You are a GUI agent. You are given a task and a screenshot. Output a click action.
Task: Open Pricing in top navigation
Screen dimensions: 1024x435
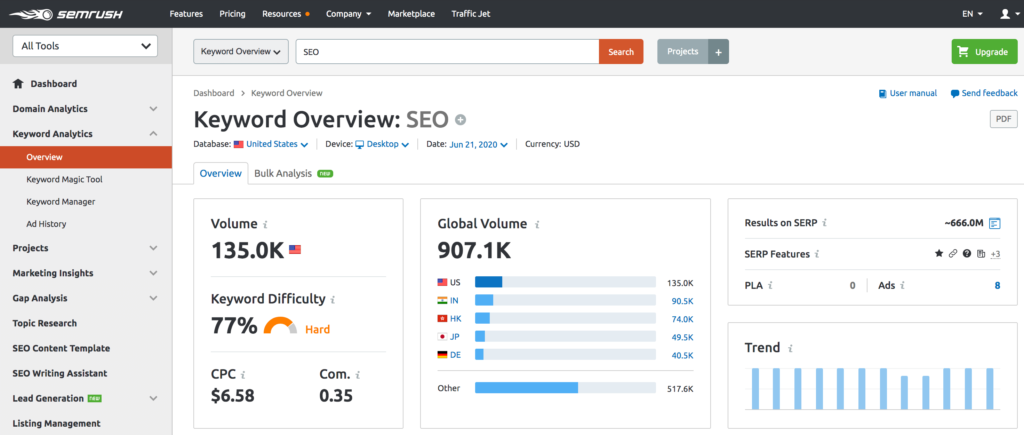tap(232, 14)
